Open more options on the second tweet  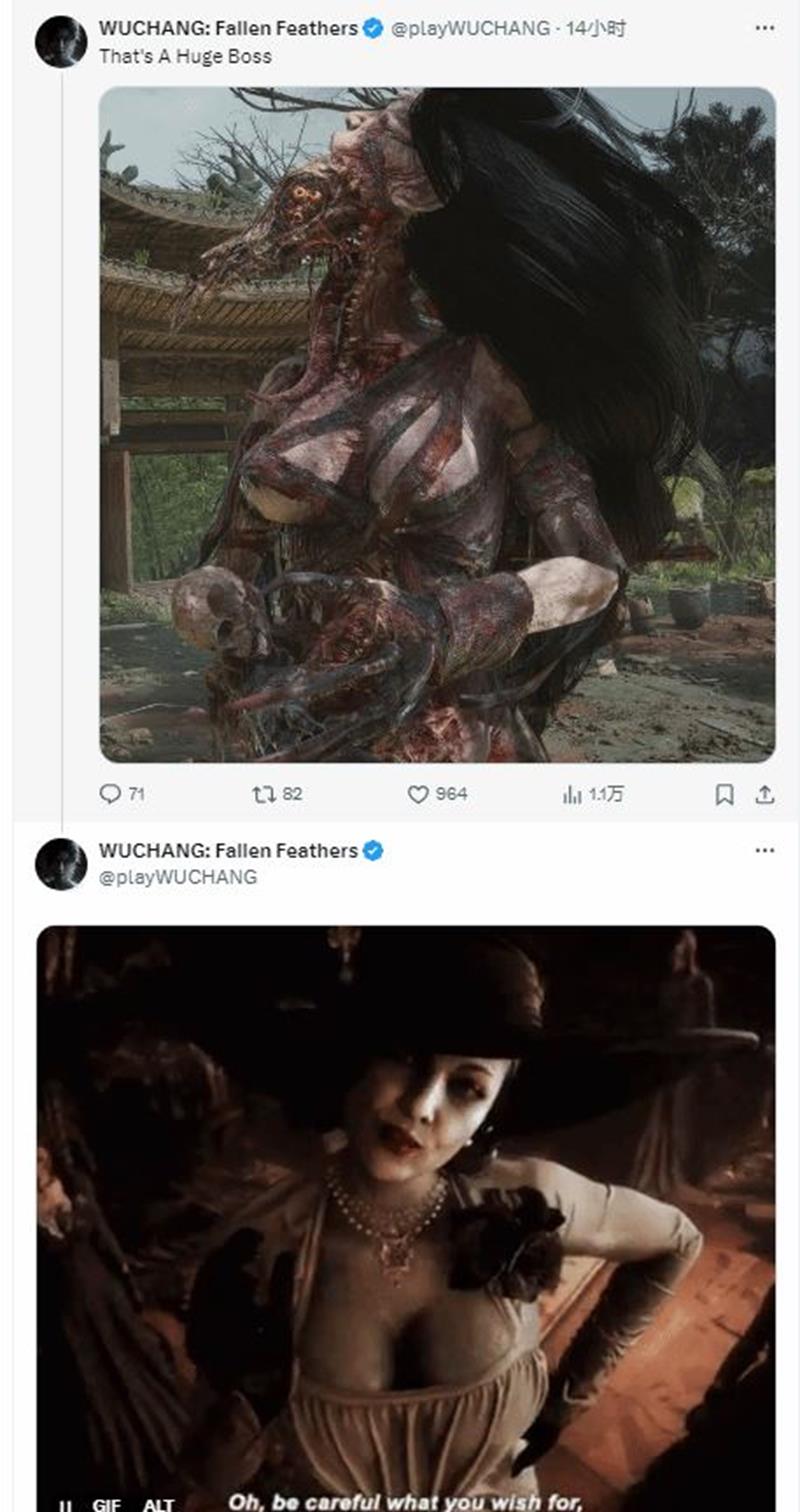click(764, 850)
